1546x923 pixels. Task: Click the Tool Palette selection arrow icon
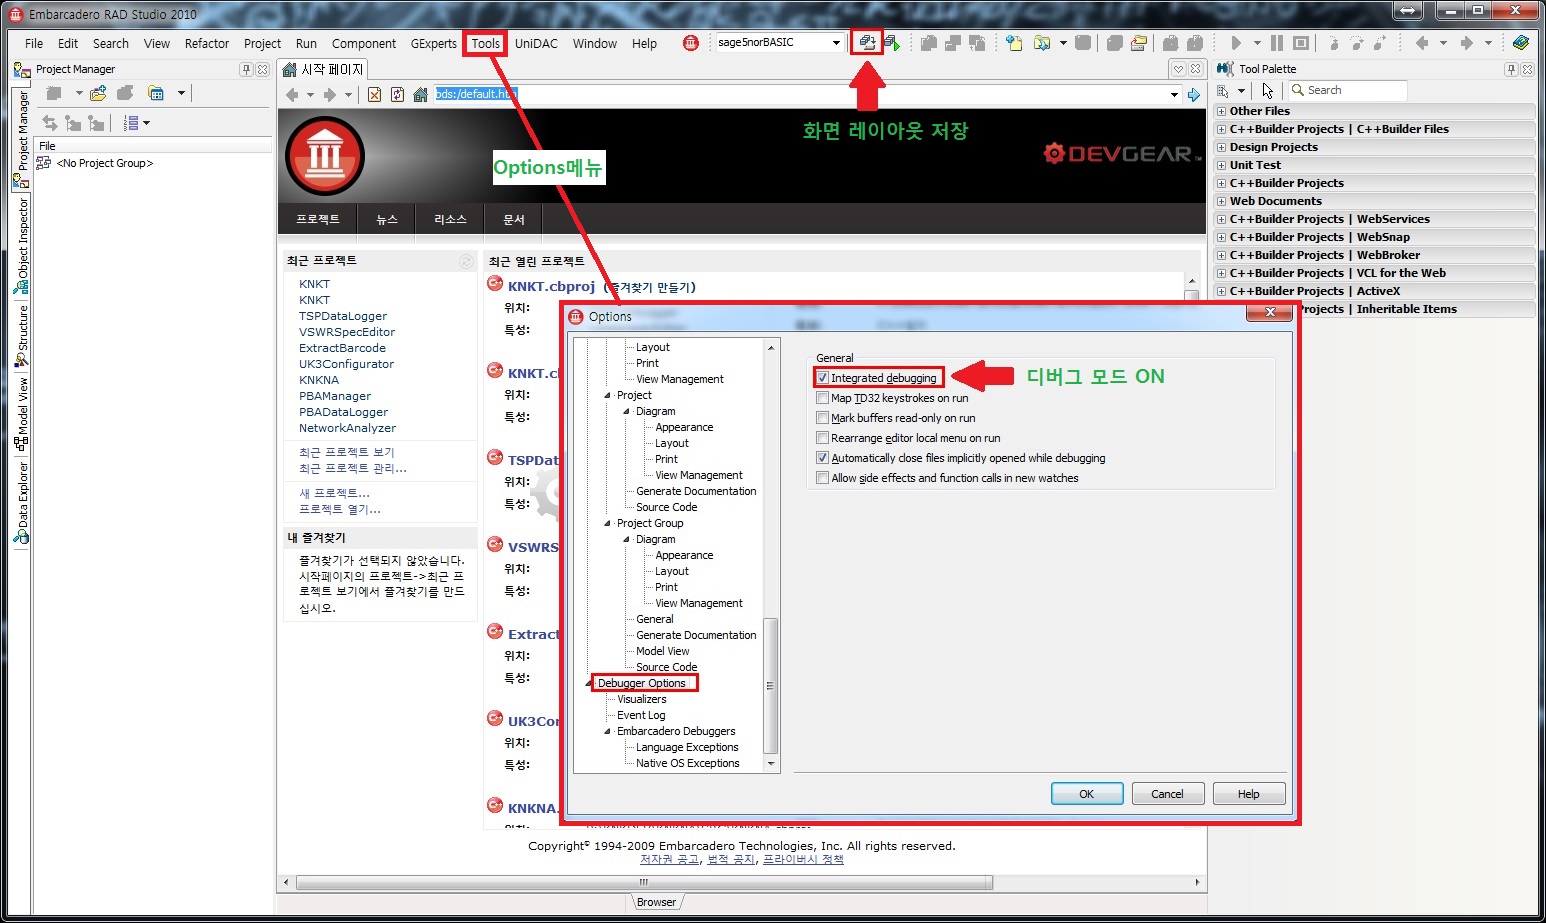(x=1267, y=91)
